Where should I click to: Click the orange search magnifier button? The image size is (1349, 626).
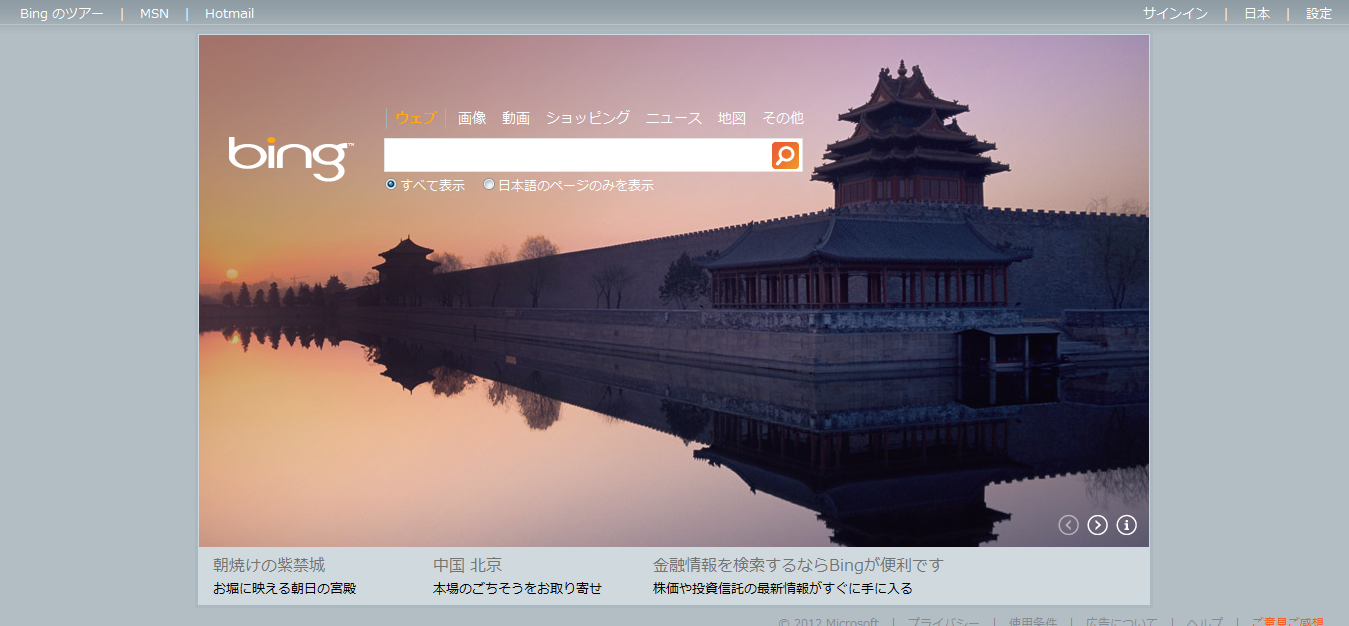[785, 155]
